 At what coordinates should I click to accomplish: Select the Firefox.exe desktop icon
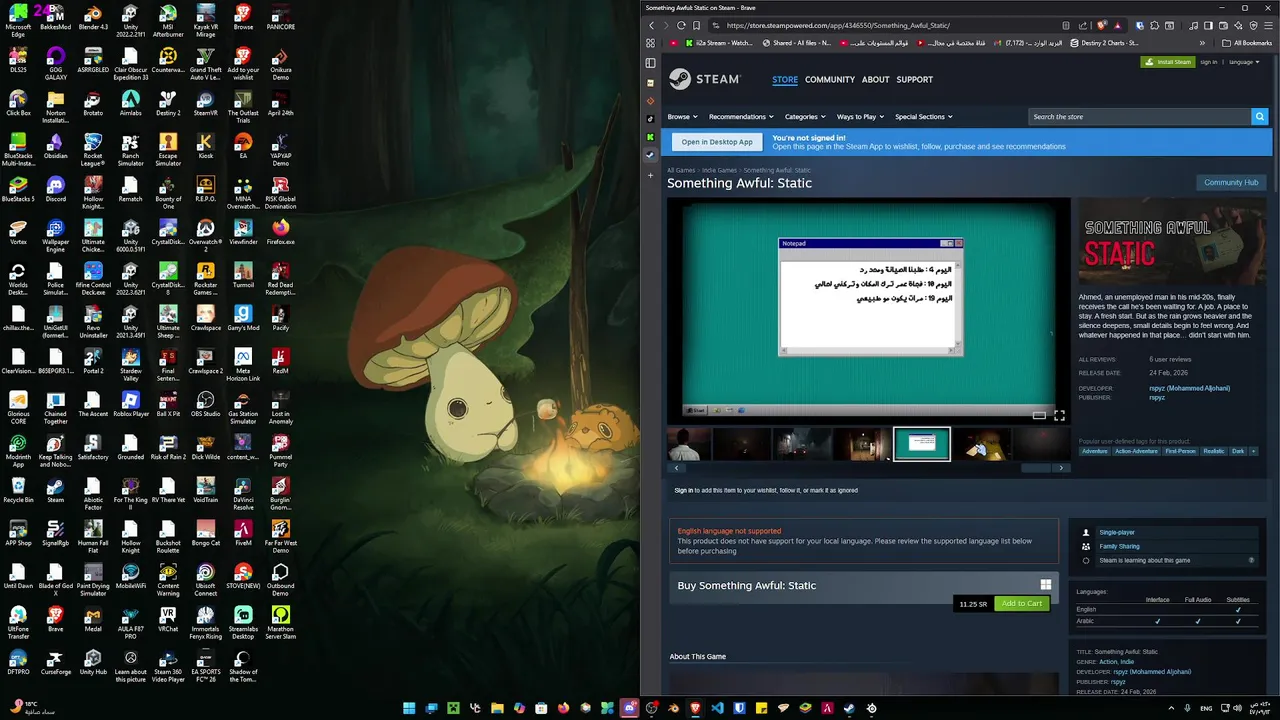[x=280, y=230]
